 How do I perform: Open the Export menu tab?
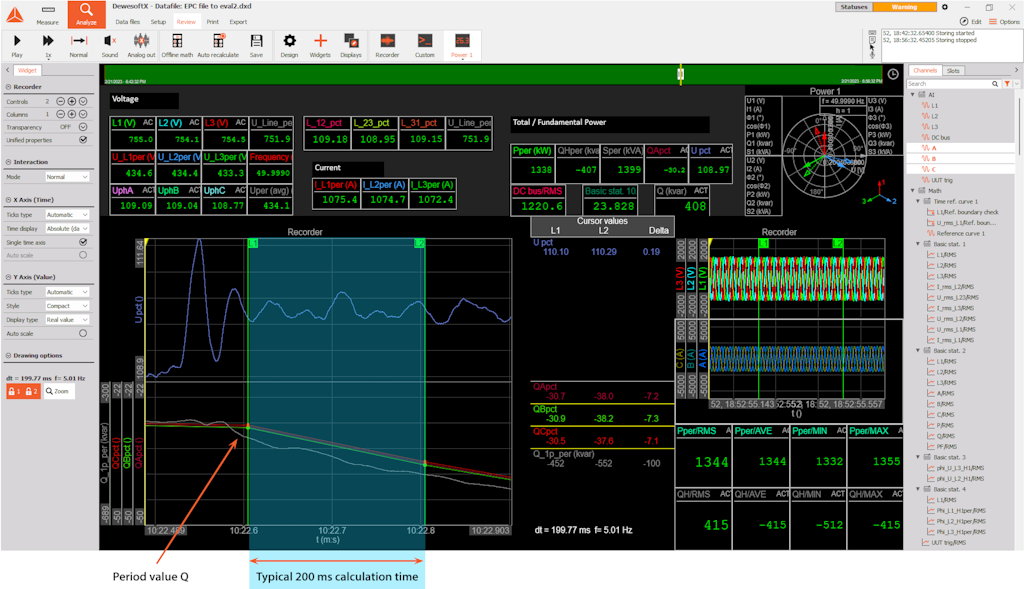[x=238, y=21]
